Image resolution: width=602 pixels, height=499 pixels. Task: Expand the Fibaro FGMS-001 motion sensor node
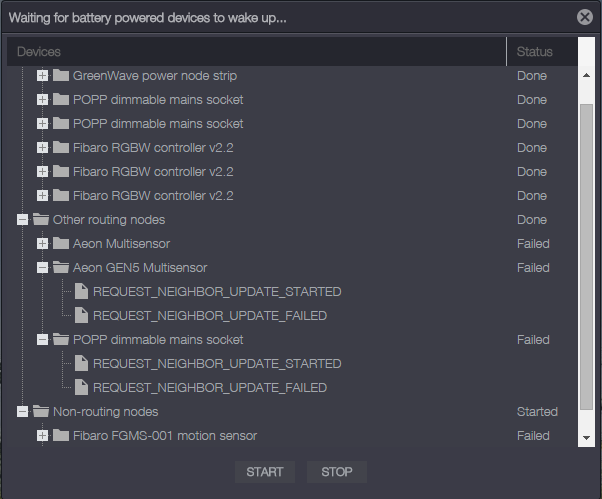[42, 436]
